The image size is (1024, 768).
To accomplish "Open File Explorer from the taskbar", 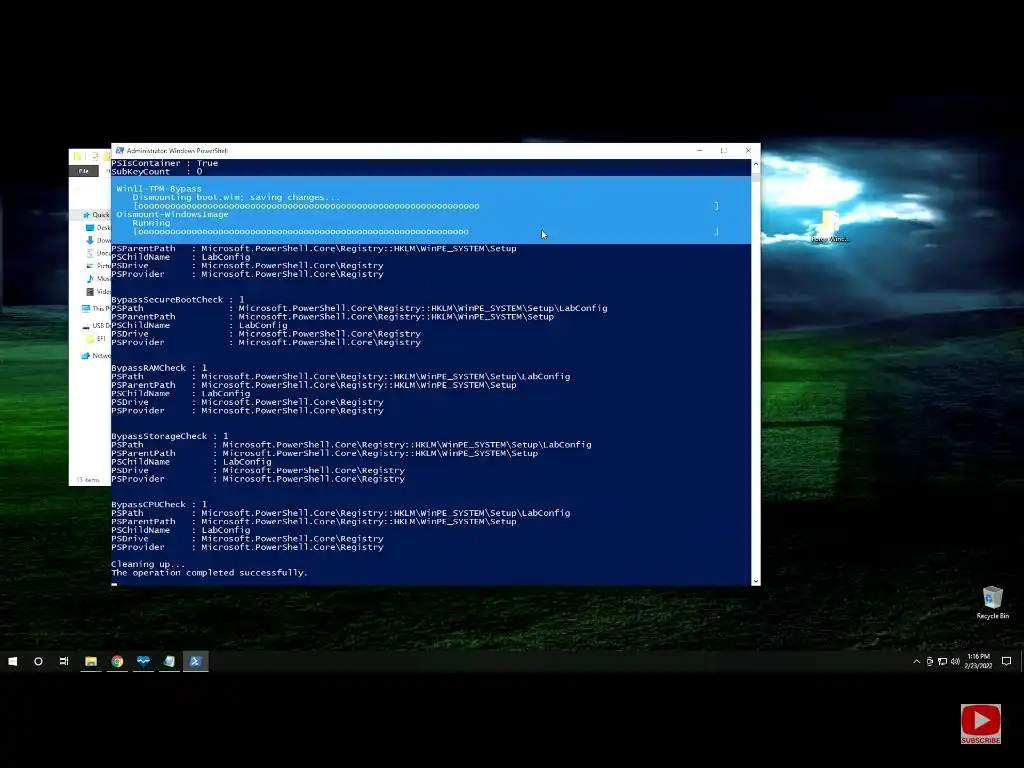I will point(91,661).
